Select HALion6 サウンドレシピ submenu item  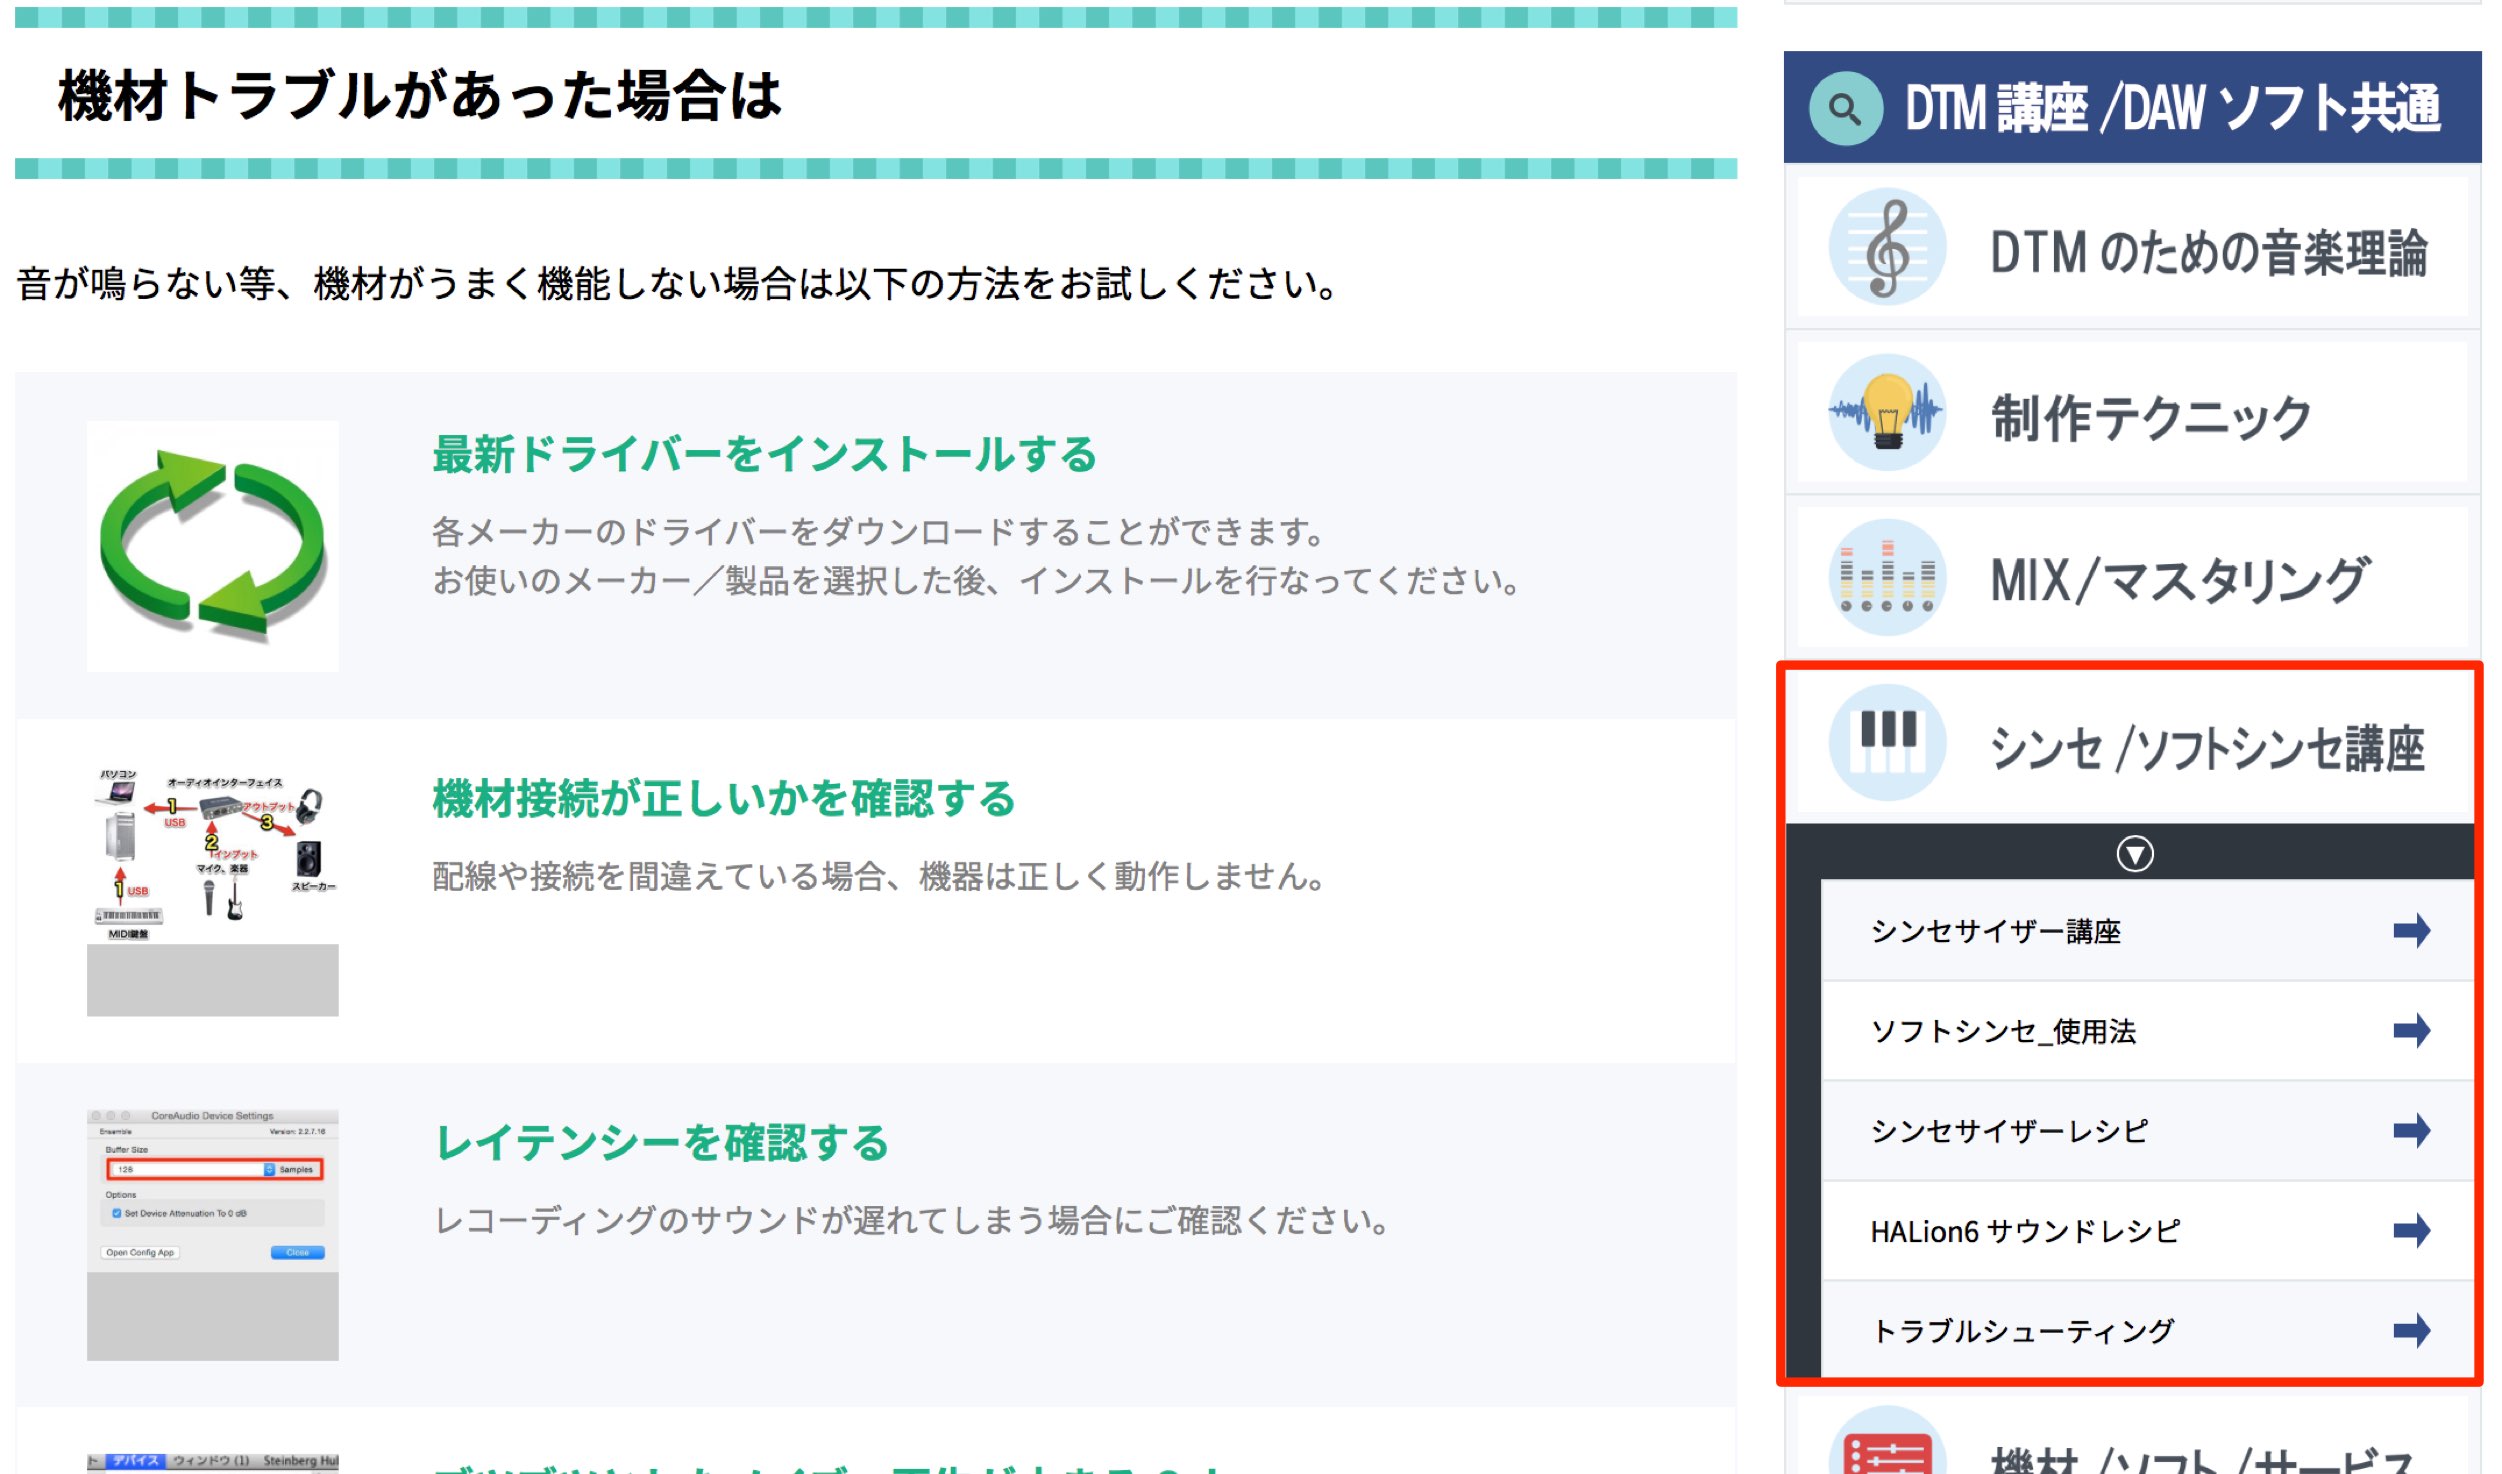coord(2146,1231)
